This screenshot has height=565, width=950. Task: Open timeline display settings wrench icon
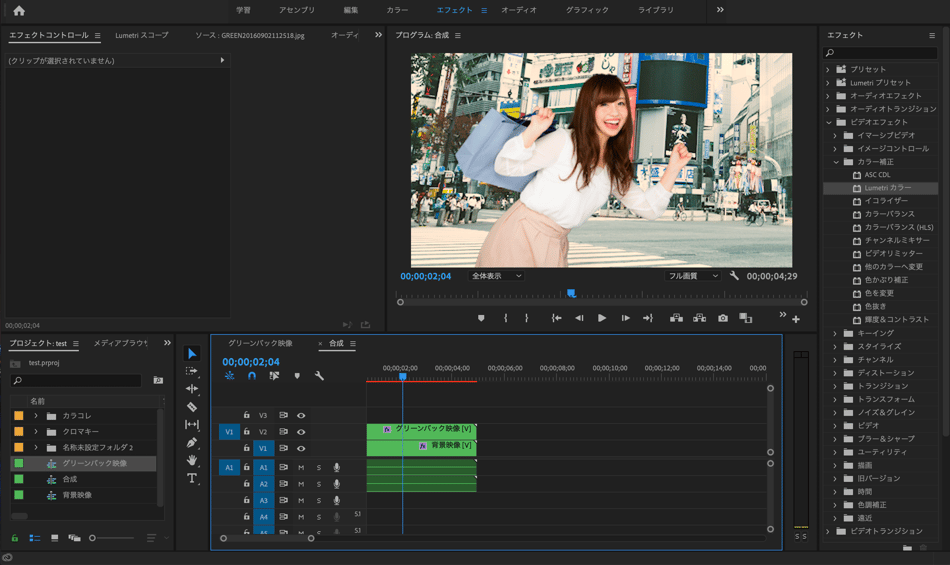(319, 376)
